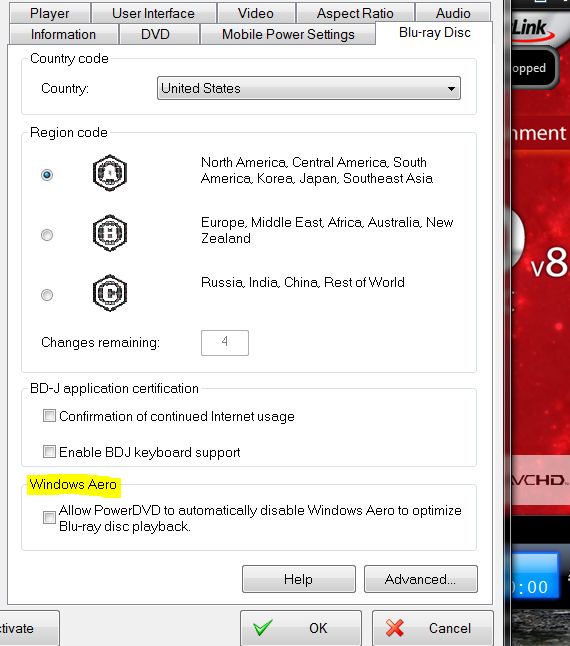Switch to the Audio tab
570x646 pixels.
coord(453,13)
